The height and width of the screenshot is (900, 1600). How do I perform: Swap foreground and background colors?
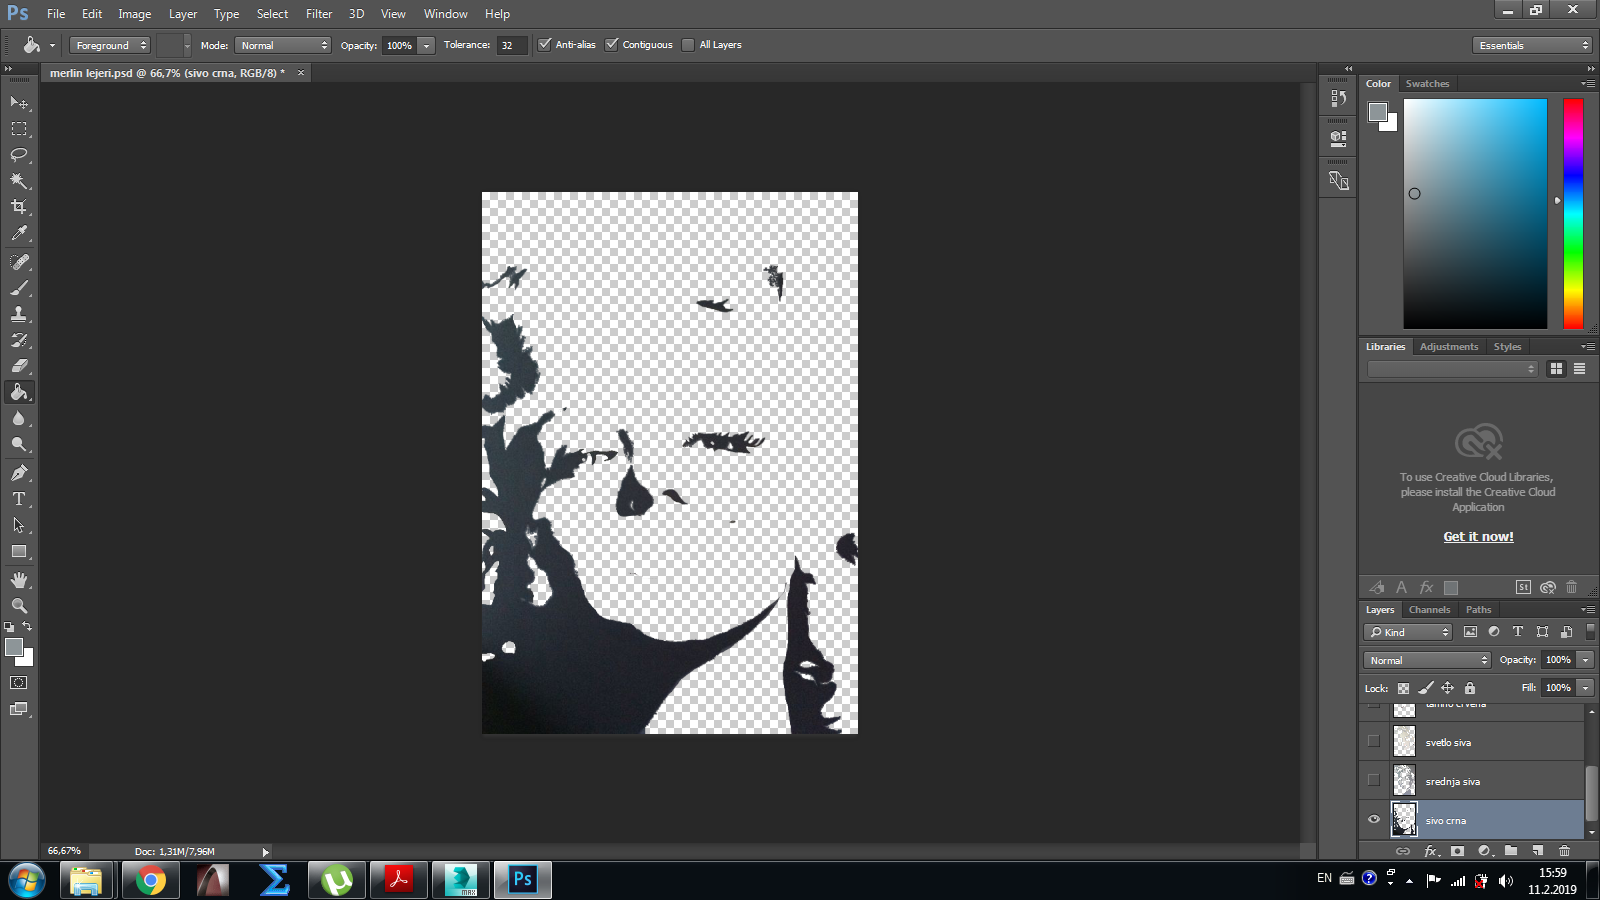click(x=27, y=627)
